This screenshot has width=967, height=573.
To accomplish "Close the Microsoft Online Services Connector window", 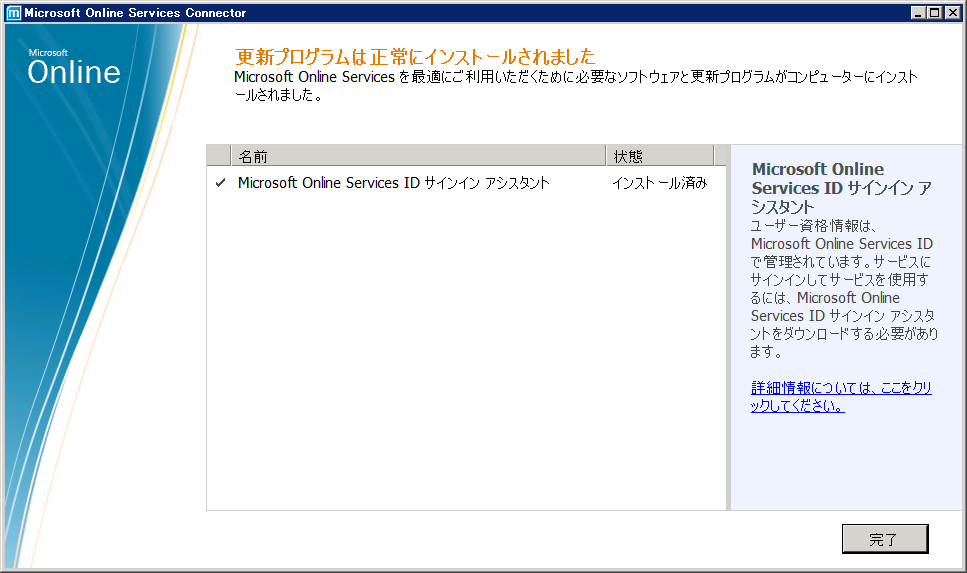I will click(x=952, y=12).
